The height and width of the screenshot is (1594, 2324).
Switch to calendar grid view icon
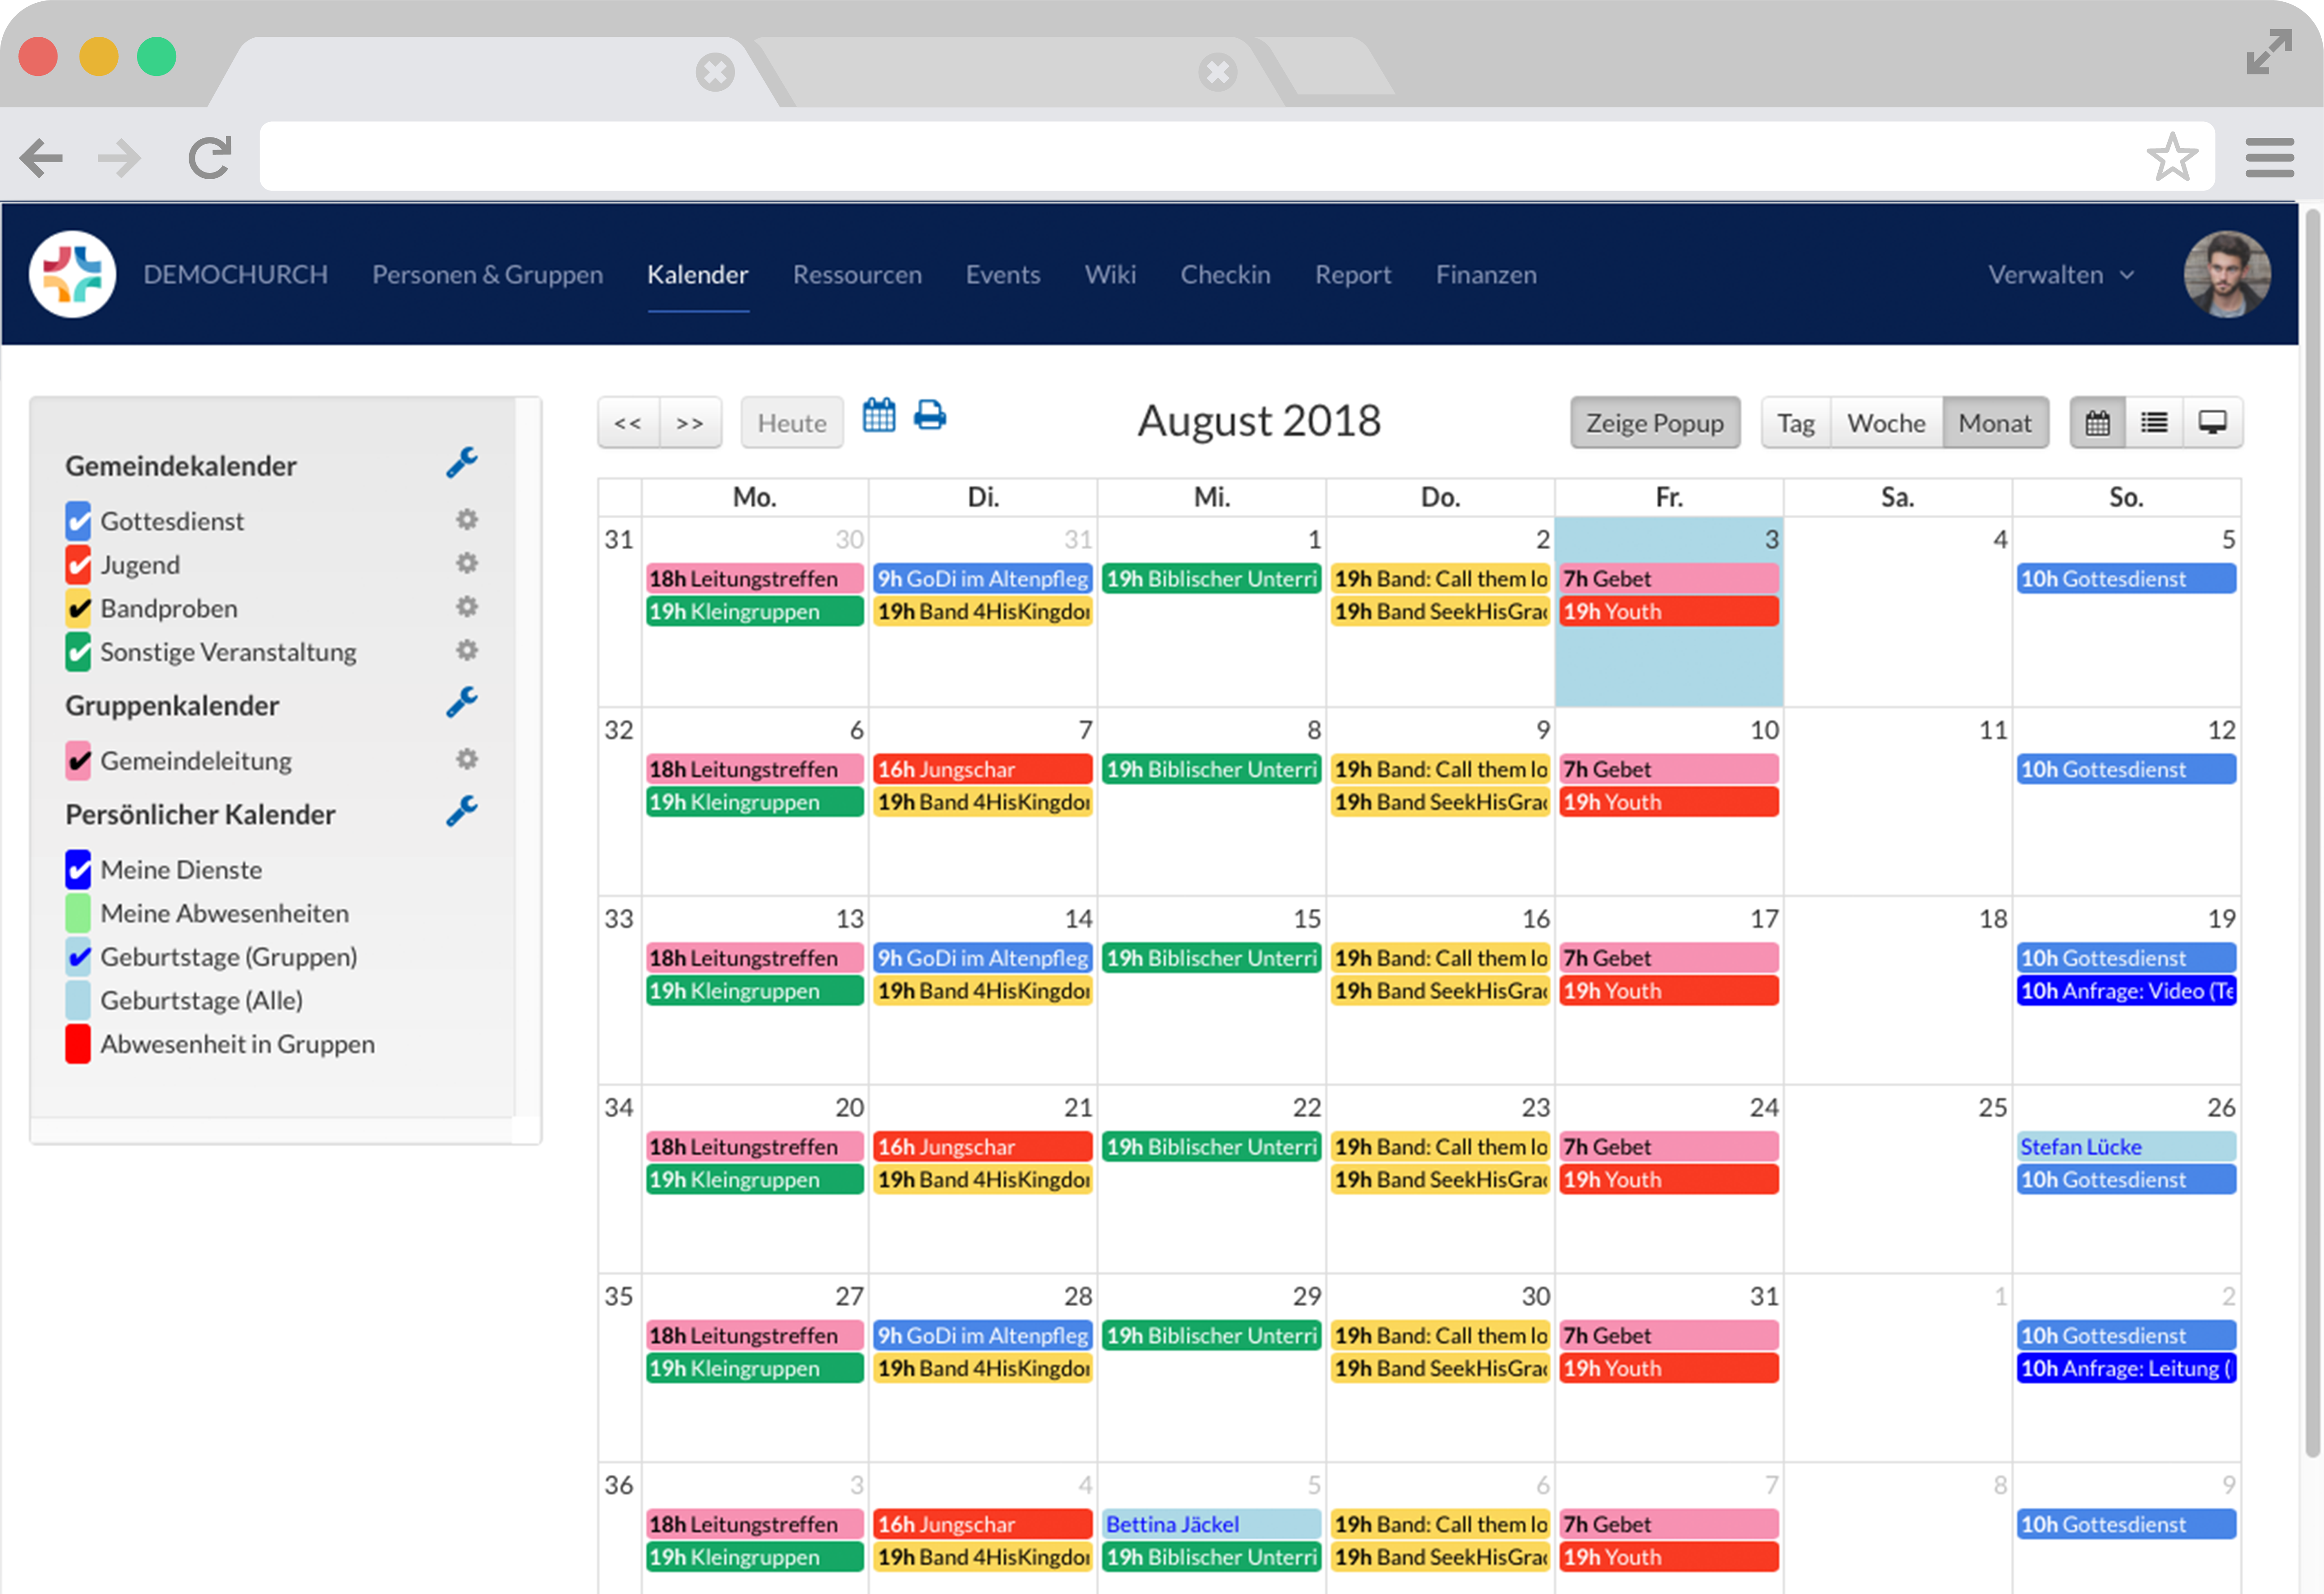(2097, 423)
